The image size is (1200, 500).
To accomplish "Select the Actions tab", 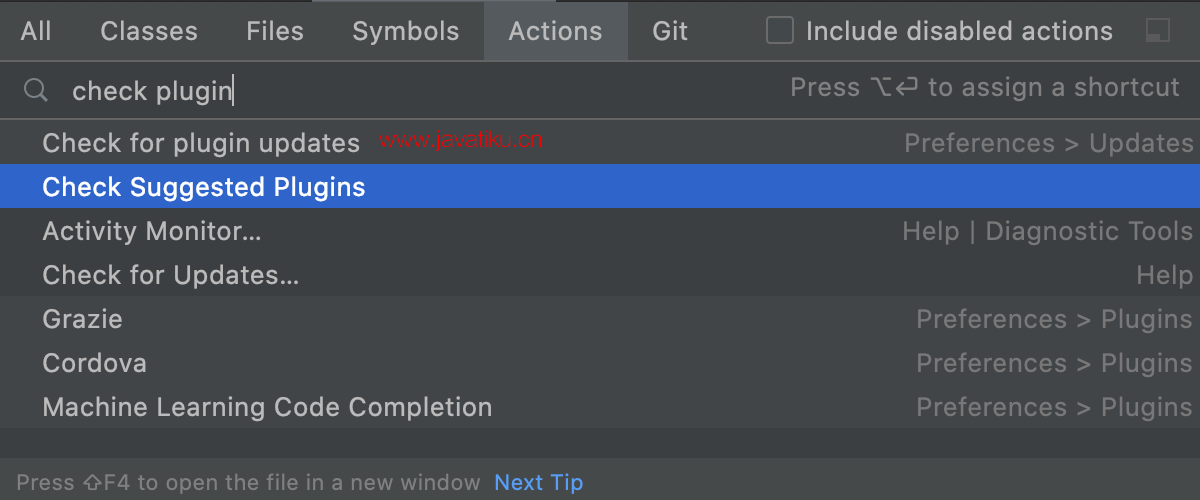I will [x=556, y=31].
